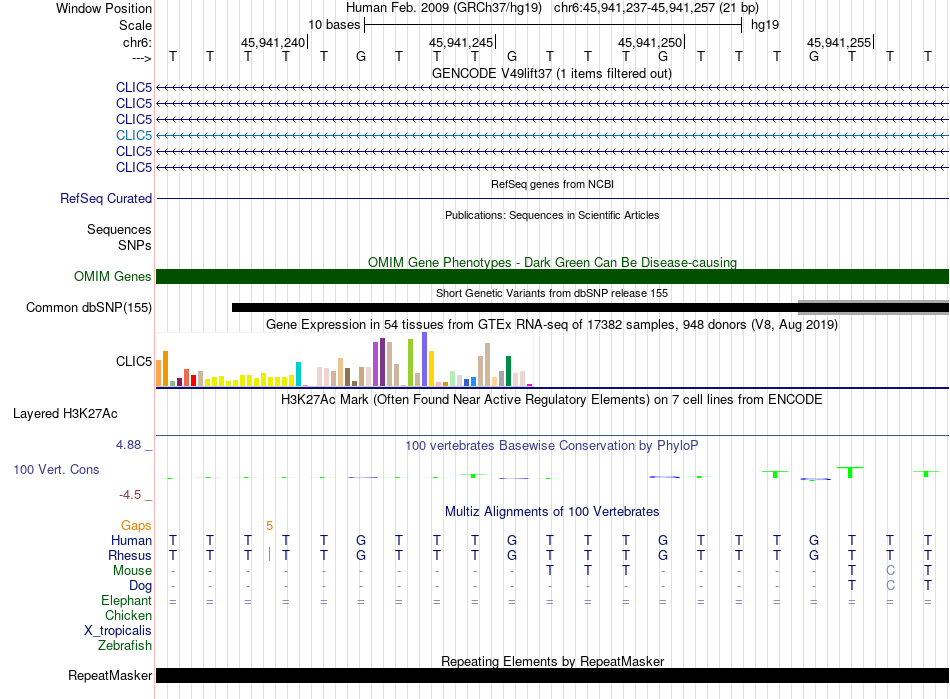Open the CLIC5 GTEx expression track label
Image resolution: width=950 pixels, height=699 pixels.
pos(134,362)
